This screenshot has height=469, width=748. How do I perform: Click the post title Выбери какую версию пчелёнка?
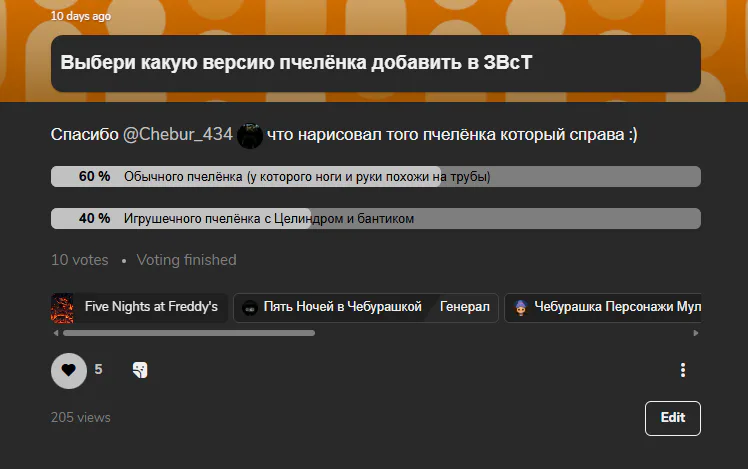click(296, 63)
